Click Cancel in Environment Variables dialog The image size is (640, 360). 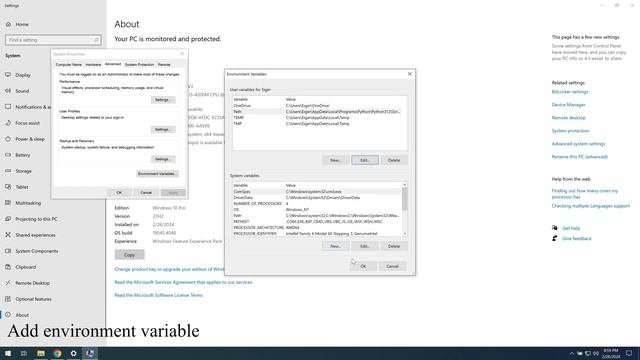pyautogui.click(x=393, y=266)
